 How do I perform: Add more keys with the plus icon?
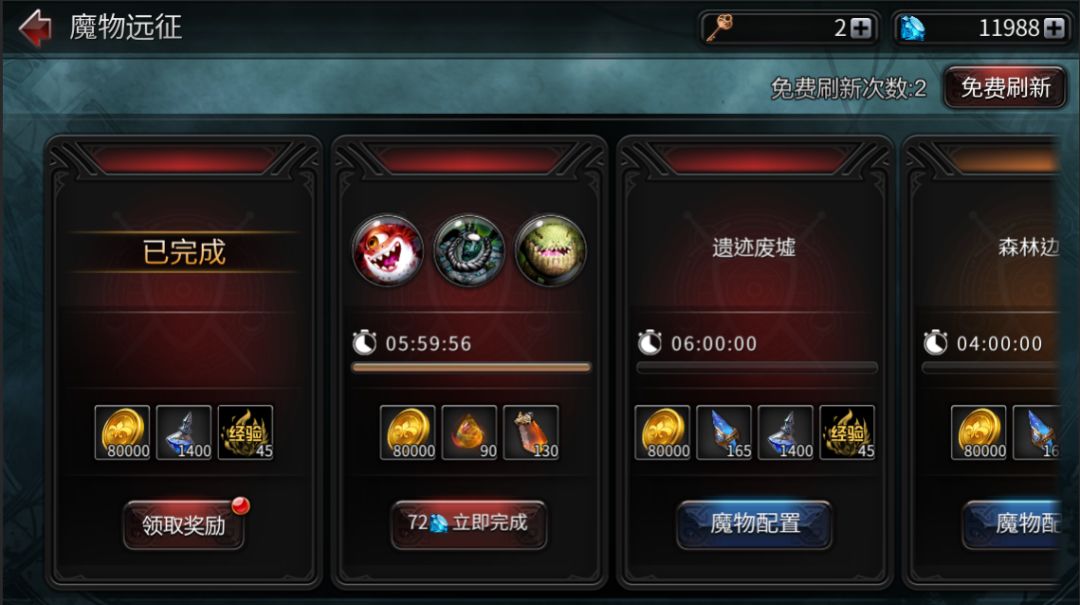(861, 28)
